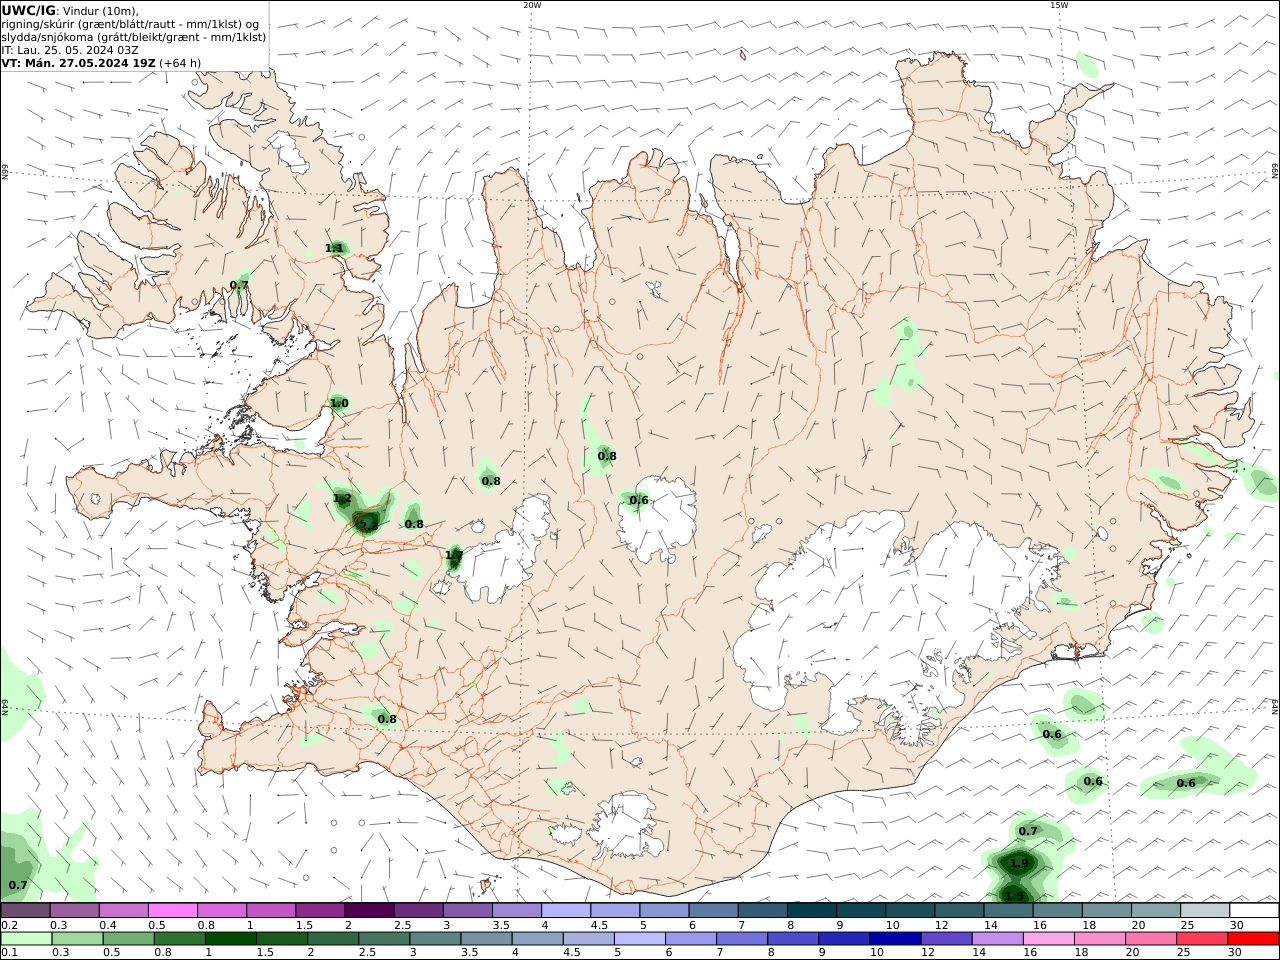The height and width of the screenshot is (960, 1280).
Task: Click the 0.2 label in snow legend
Action: pyautogui.click(x=9, y=925)
